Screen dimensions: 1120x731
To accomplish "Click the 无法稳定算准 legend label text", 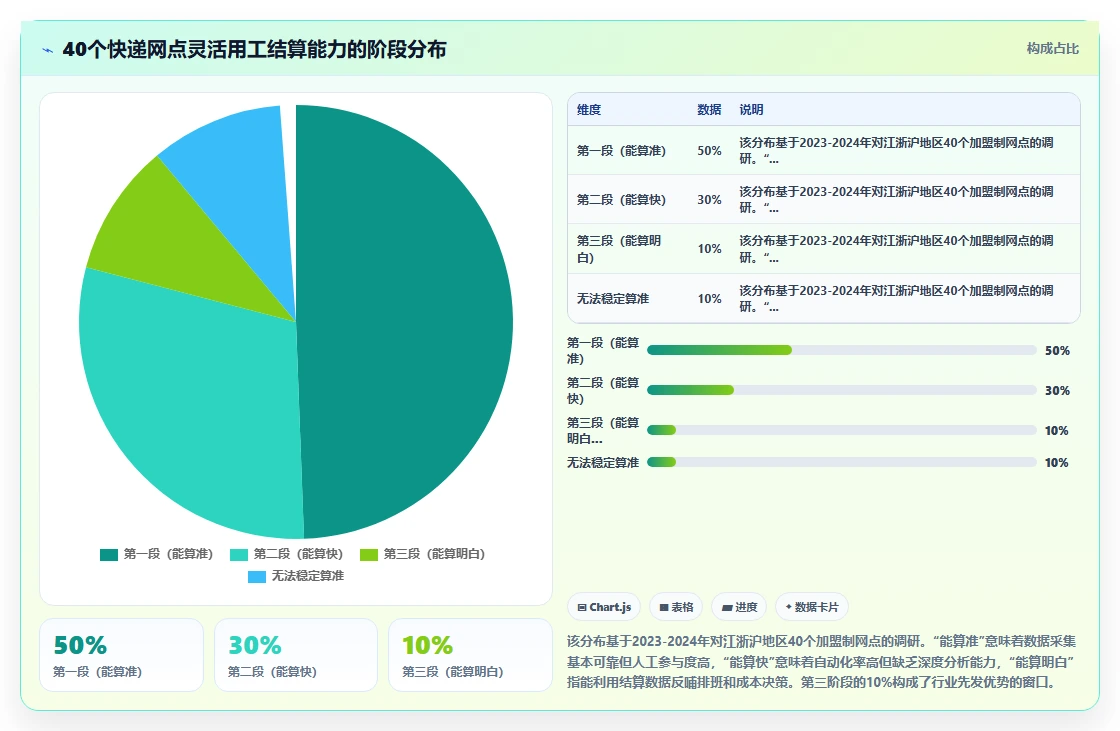I will coord(308,577).
